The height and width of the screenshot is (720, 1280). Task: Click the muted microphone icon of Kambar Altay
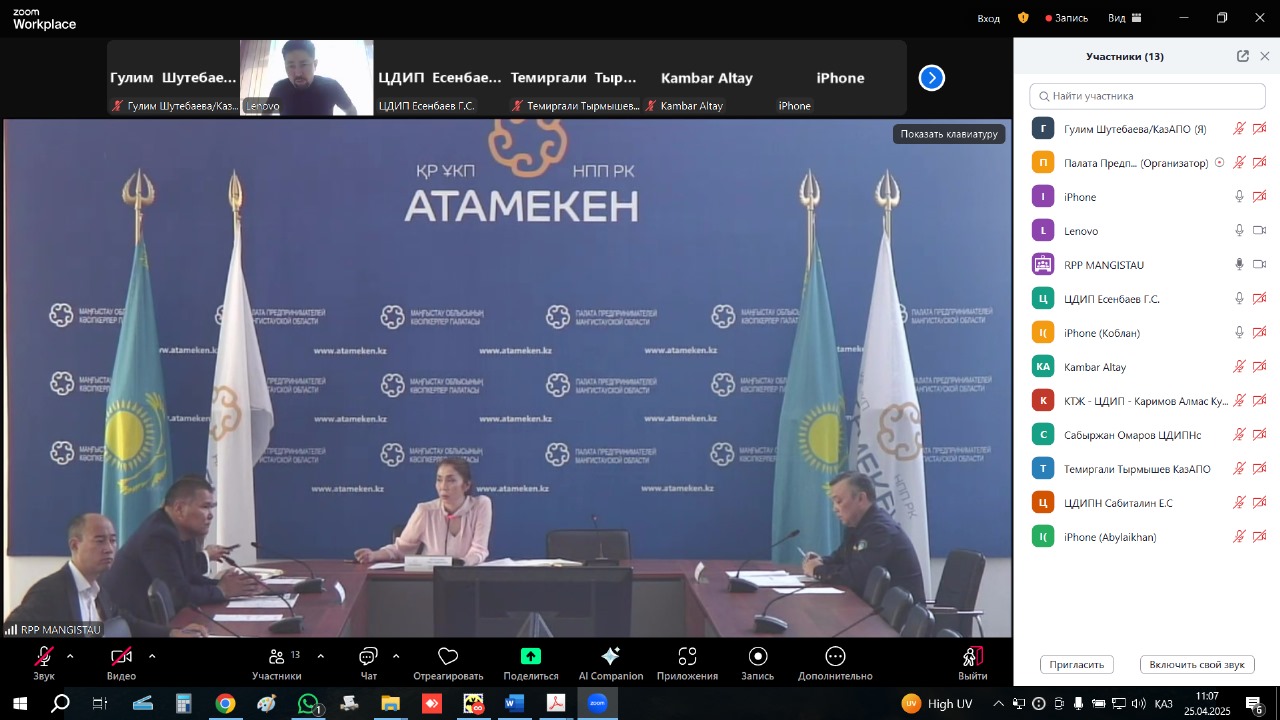coord(1239,367)
